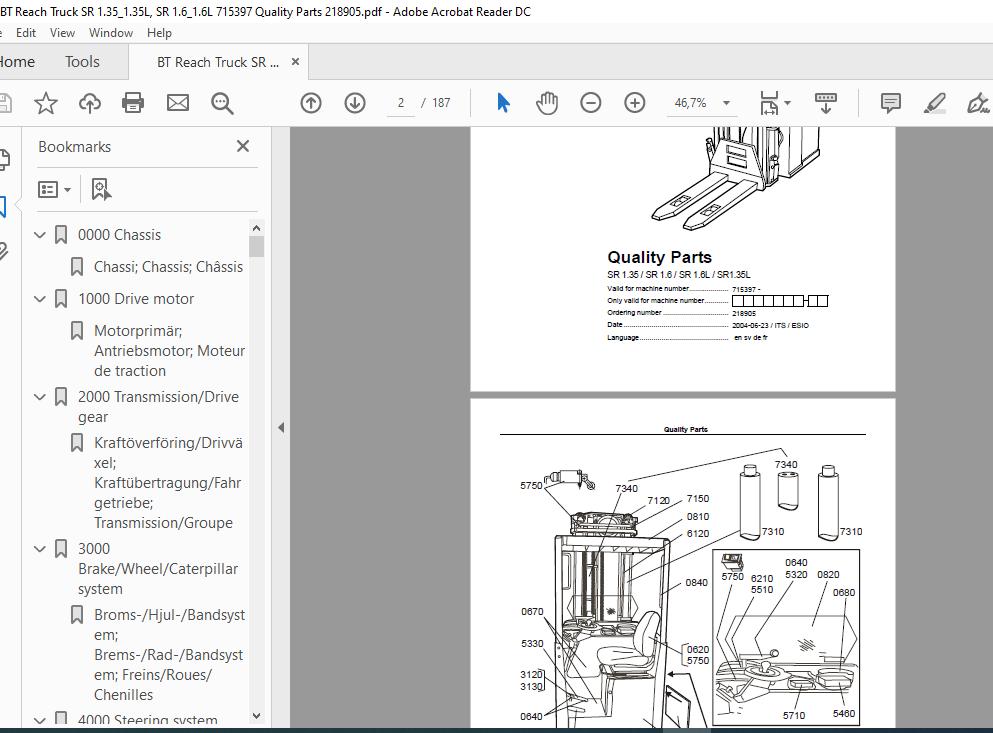The height and width of the screenshot is (733, 993).
Task: Collapse the navigation pane arrow
Action: [x=281, y=428]
